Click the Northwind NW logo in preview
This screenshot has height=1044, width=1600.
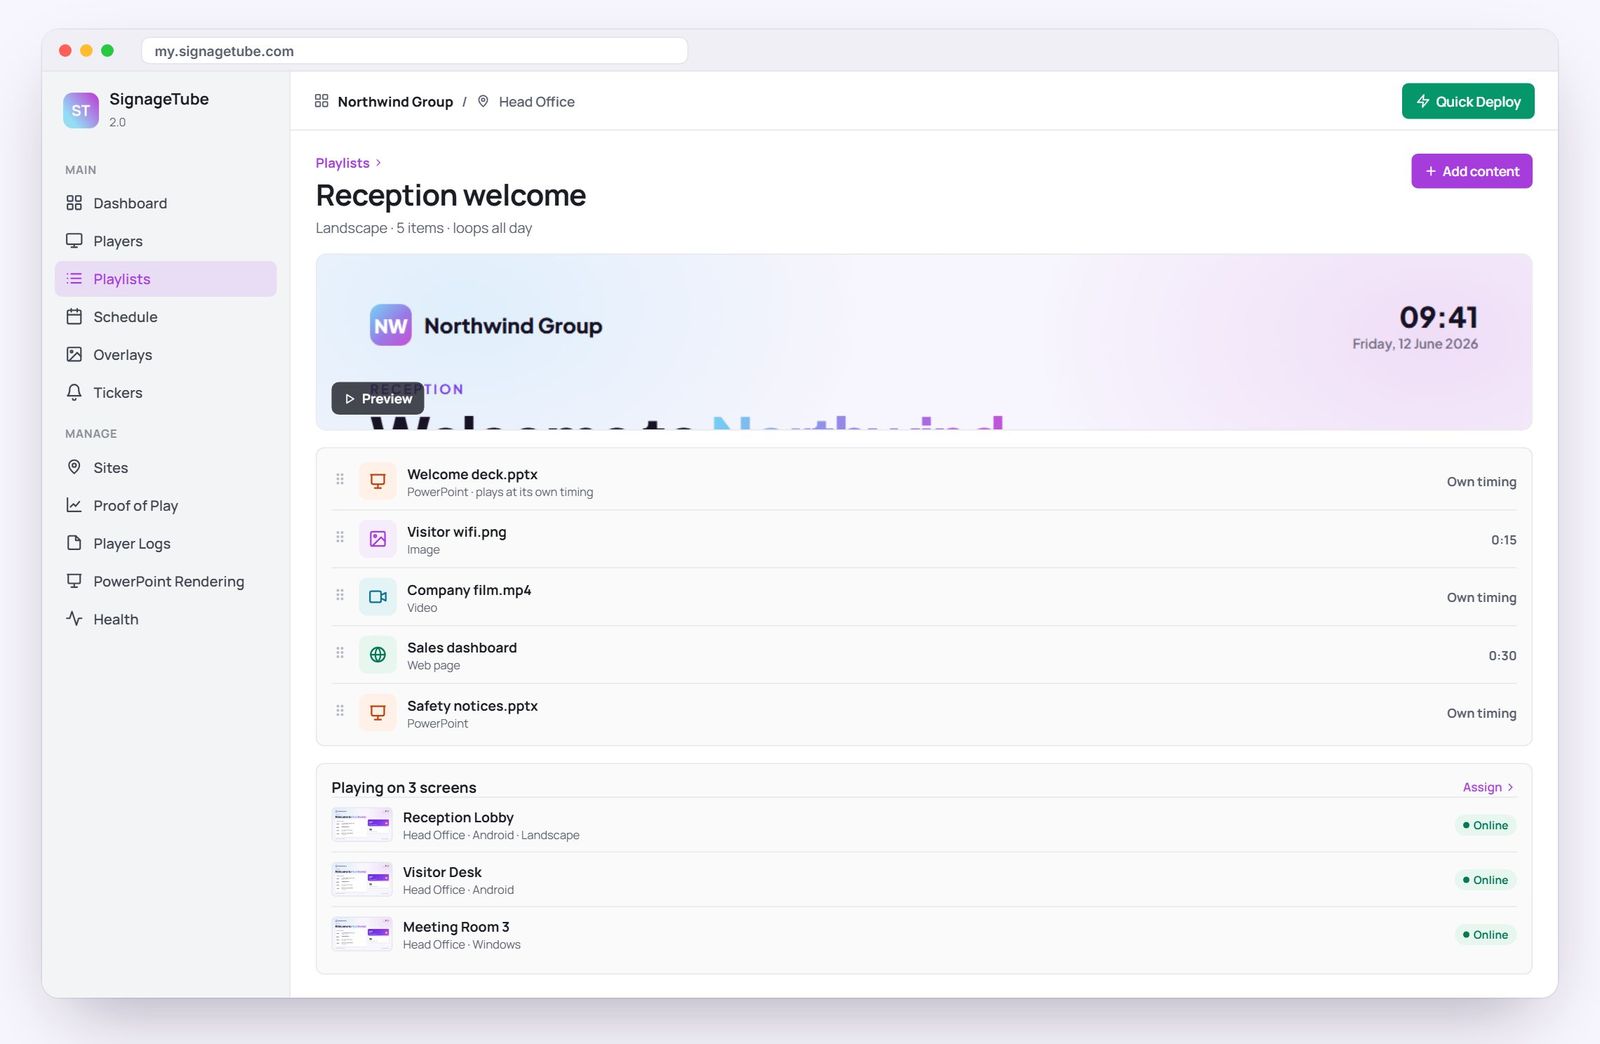(391, 325)
